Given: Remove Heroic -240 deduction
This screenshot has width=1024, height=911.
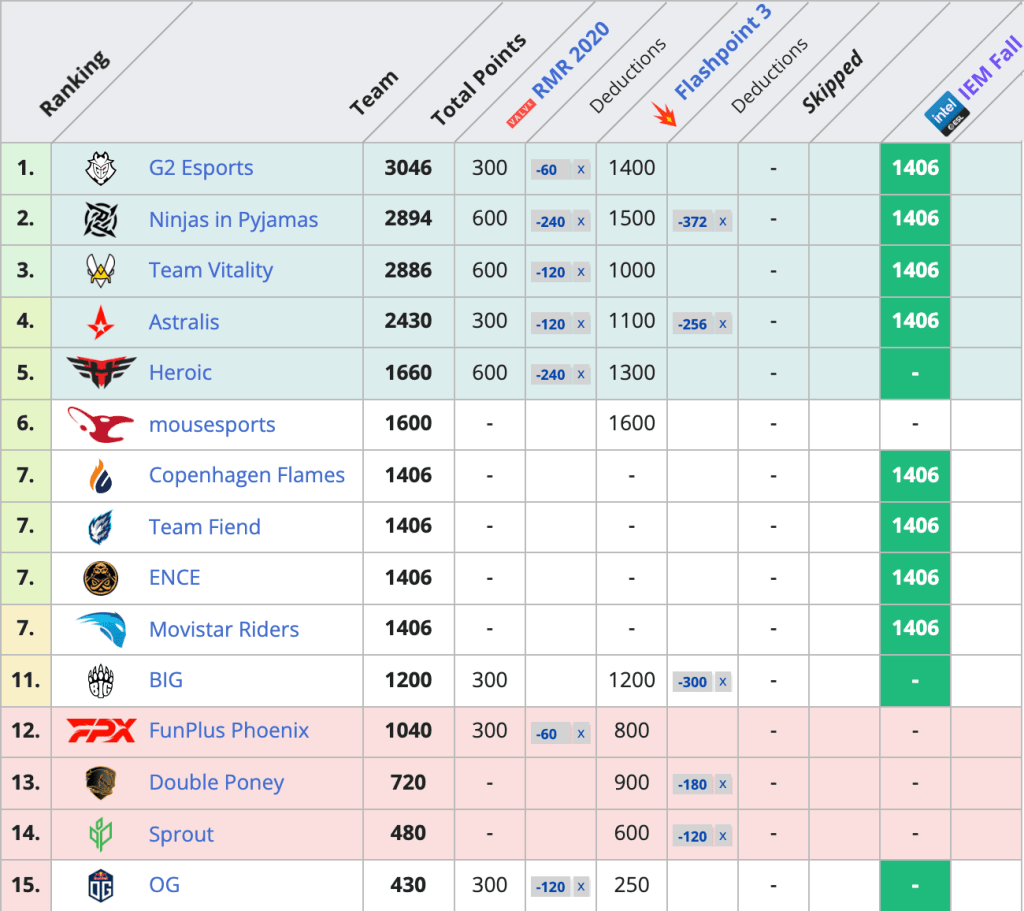Looking at the screenshot, I should pyautogui.click(x=581, y=375).
